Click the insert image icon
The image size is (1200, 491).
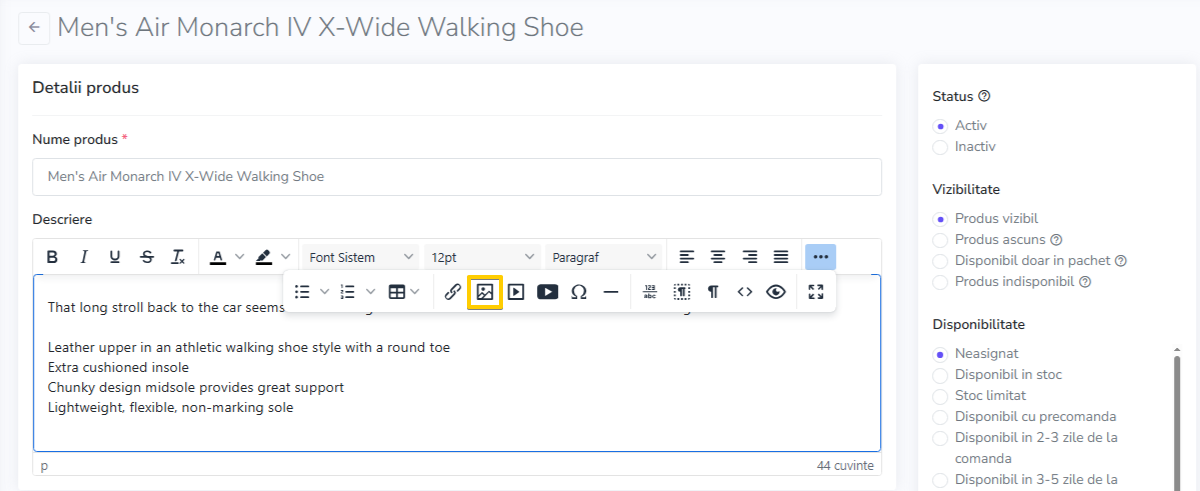coord(485,292)
